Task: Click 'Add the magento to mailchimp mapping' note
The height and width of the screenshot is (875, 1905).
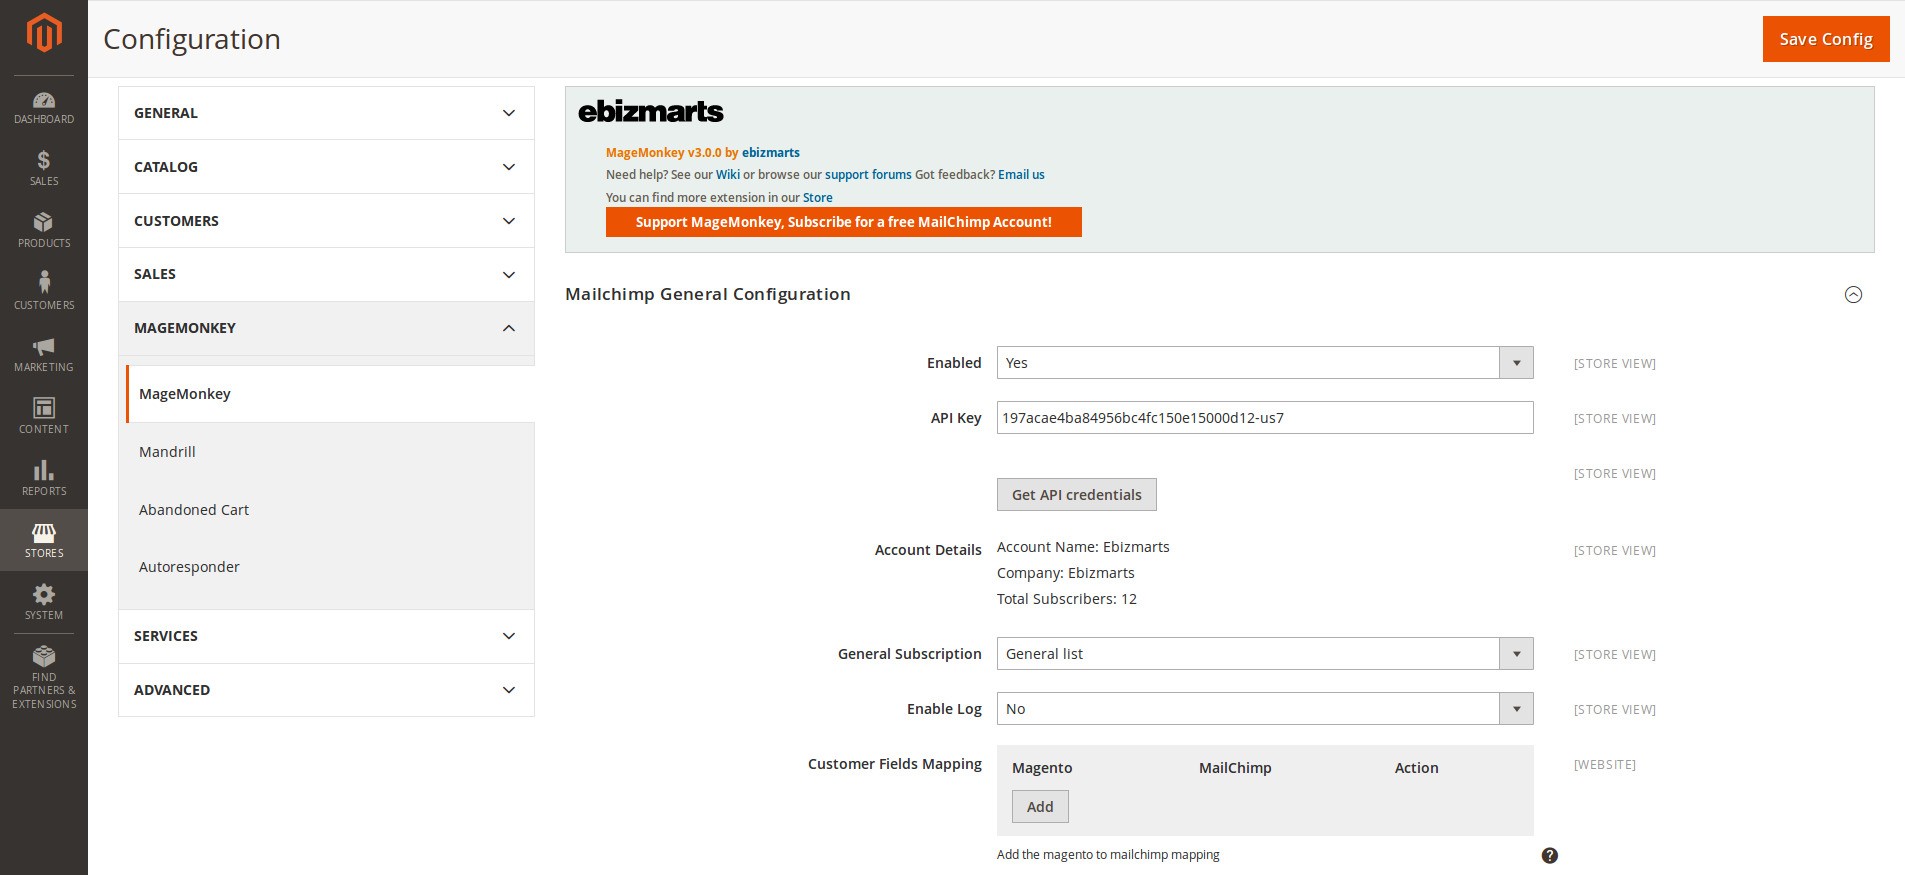Action: point(1108,855)
